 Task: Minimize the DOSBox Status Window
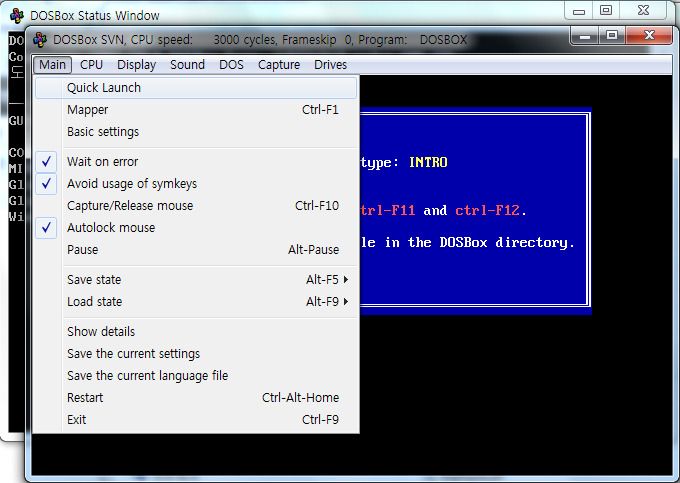[579, 11]
